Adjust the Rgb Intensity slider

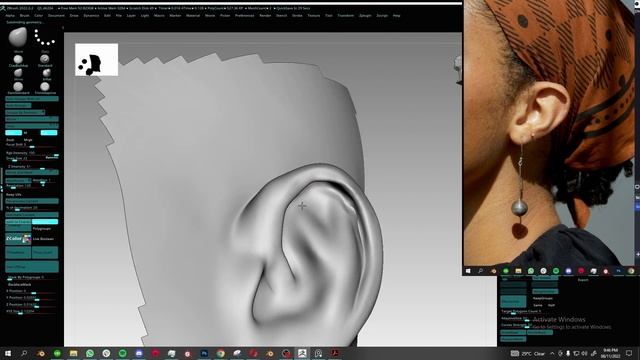point(32,153)
